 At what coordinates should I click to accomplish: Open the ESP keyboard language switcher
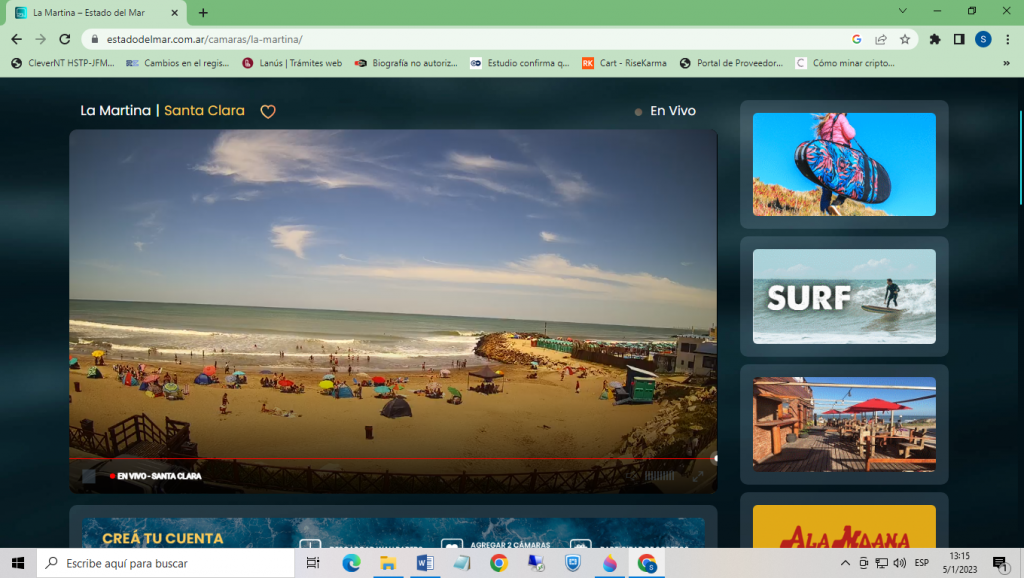[921, 563]
